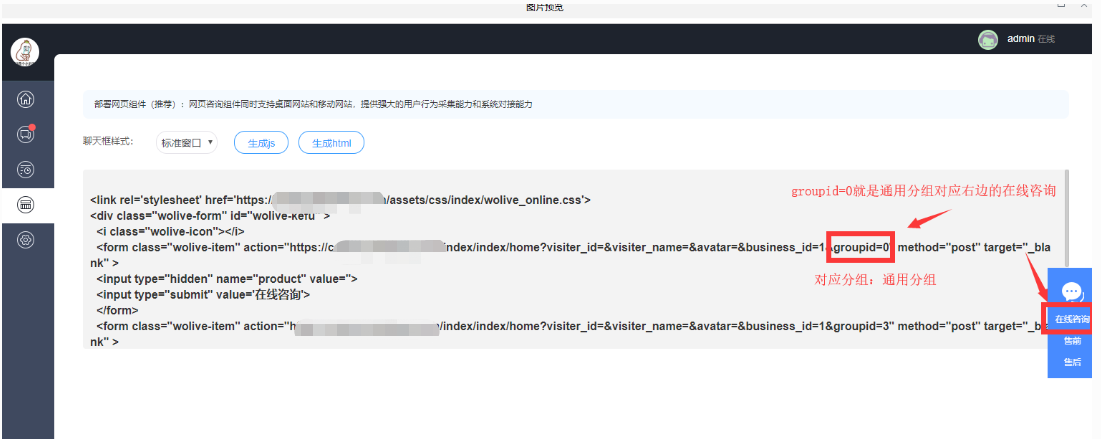Click the 图片预览 window title

pyautogui.click(x=544, y=7)
